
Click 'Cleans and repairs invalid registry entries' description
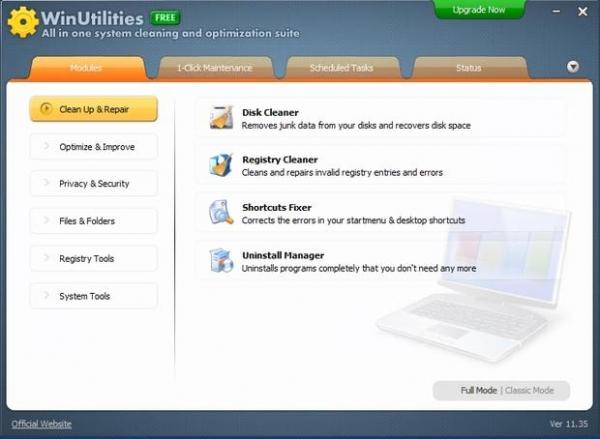[x=342, y=173]
